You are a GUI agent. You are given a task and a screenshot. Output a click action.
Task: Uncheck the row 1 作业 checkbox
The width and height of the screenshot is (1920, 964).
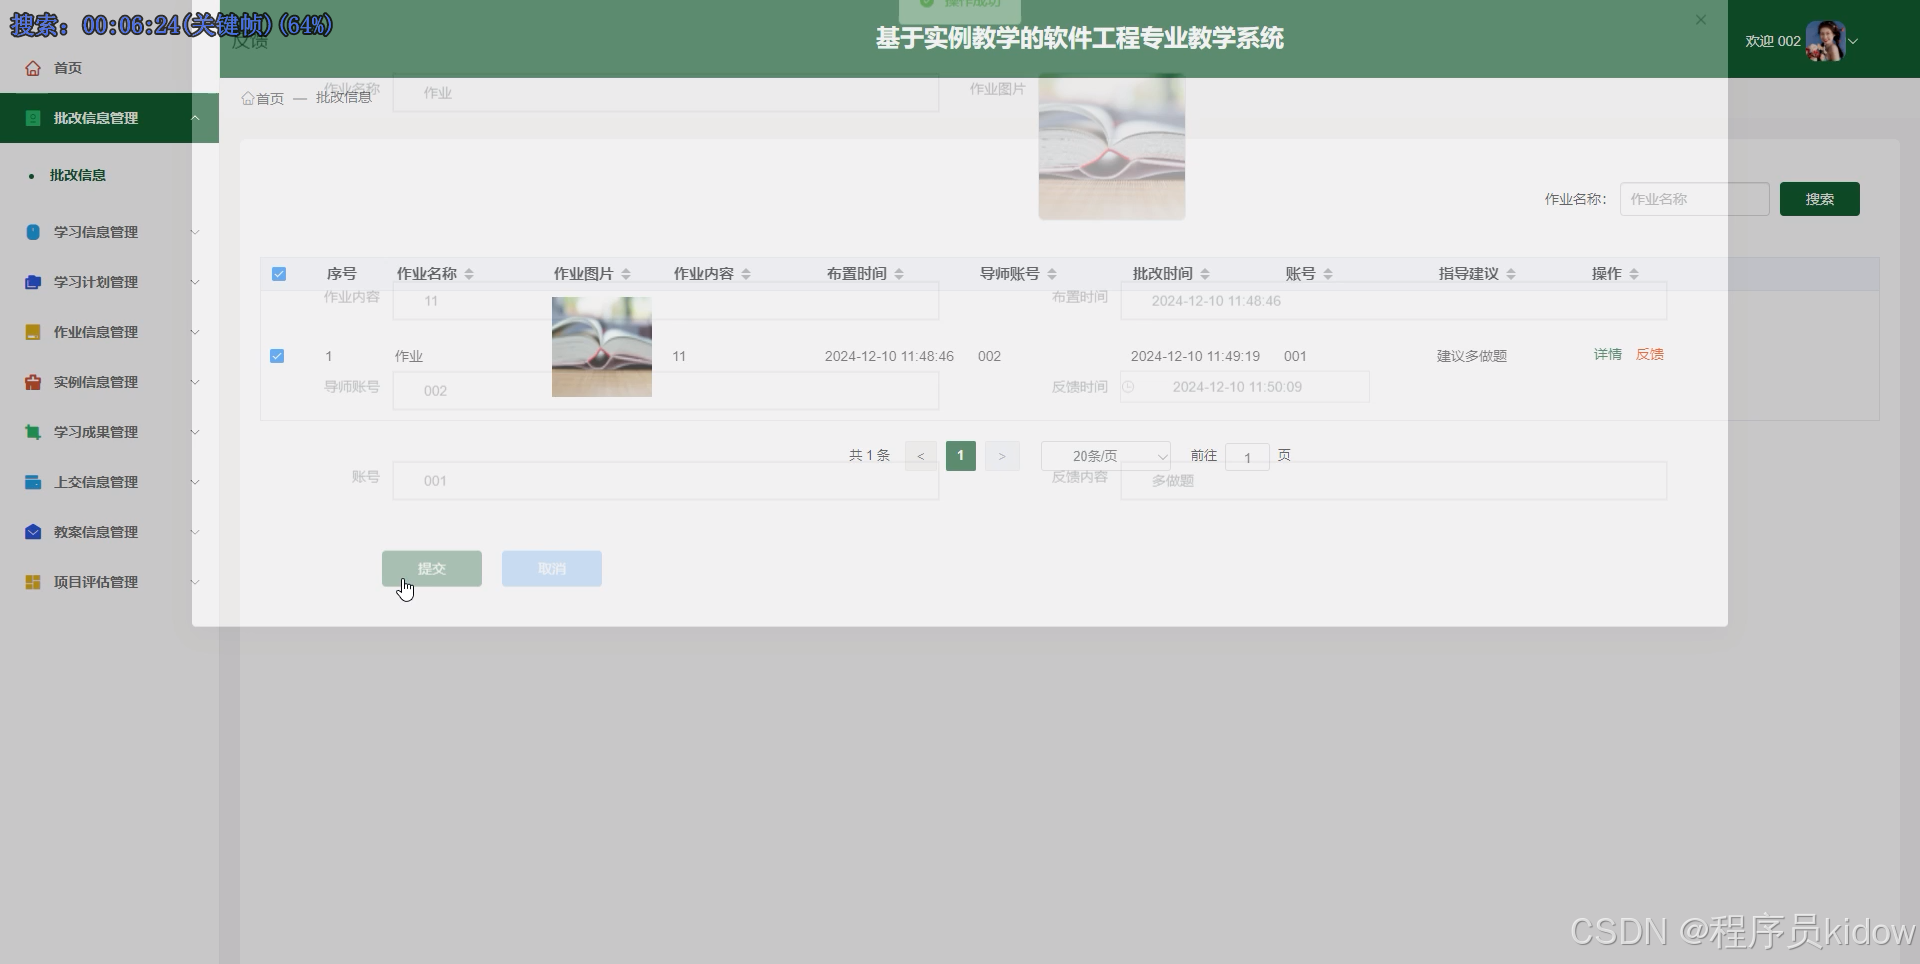pyautogui.click(x=277, y=356)
